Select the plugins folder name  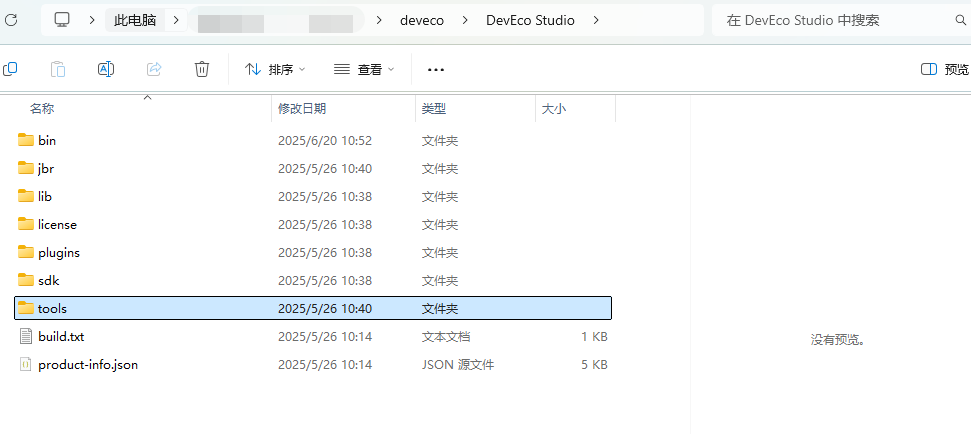point(59,253)
